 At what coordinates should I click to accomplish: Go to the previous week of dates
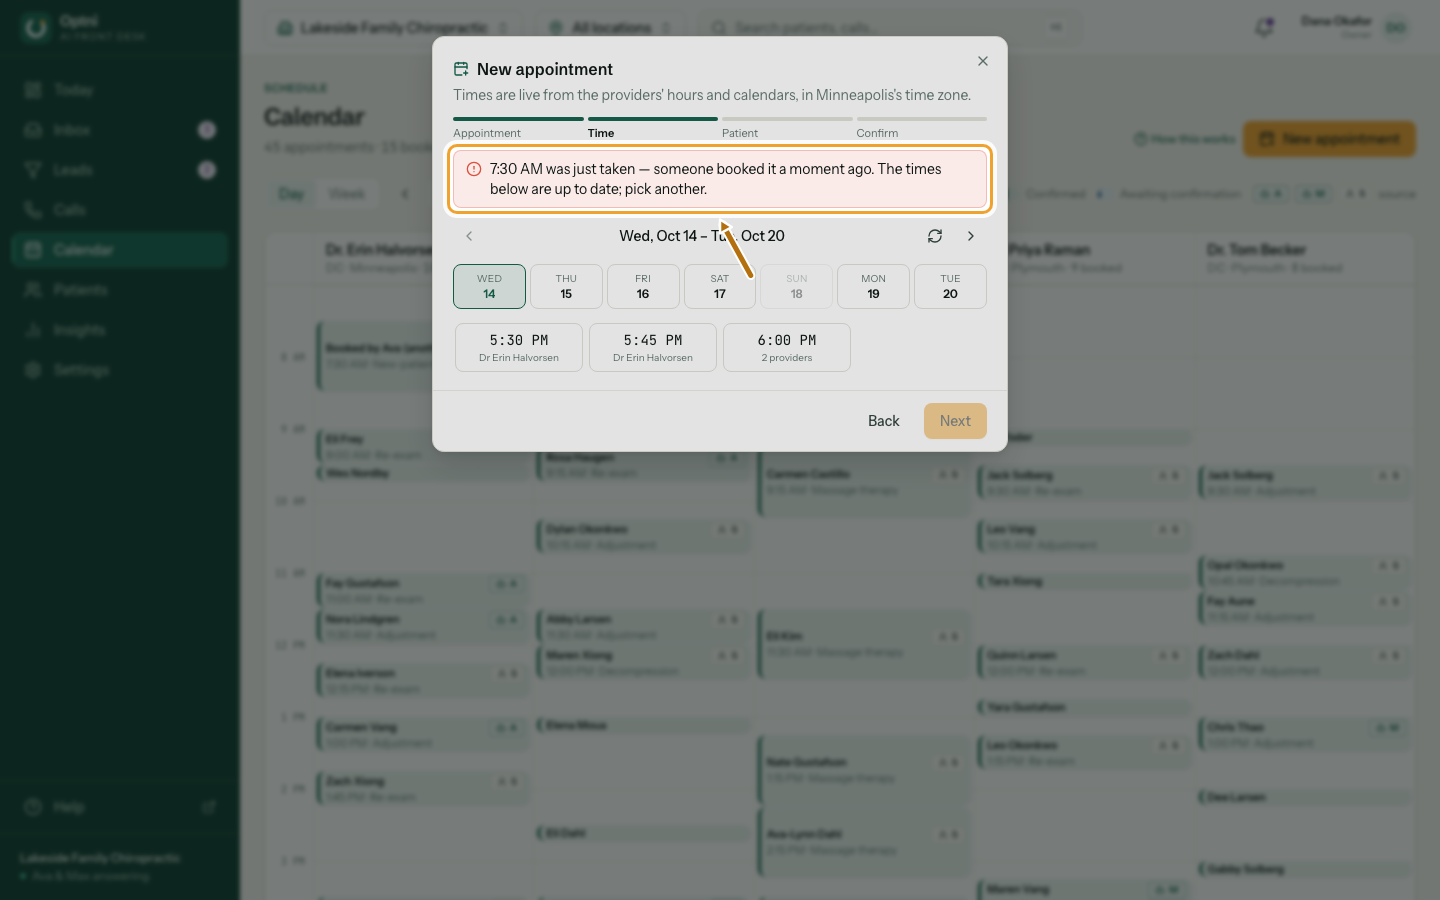pos(469,236)
